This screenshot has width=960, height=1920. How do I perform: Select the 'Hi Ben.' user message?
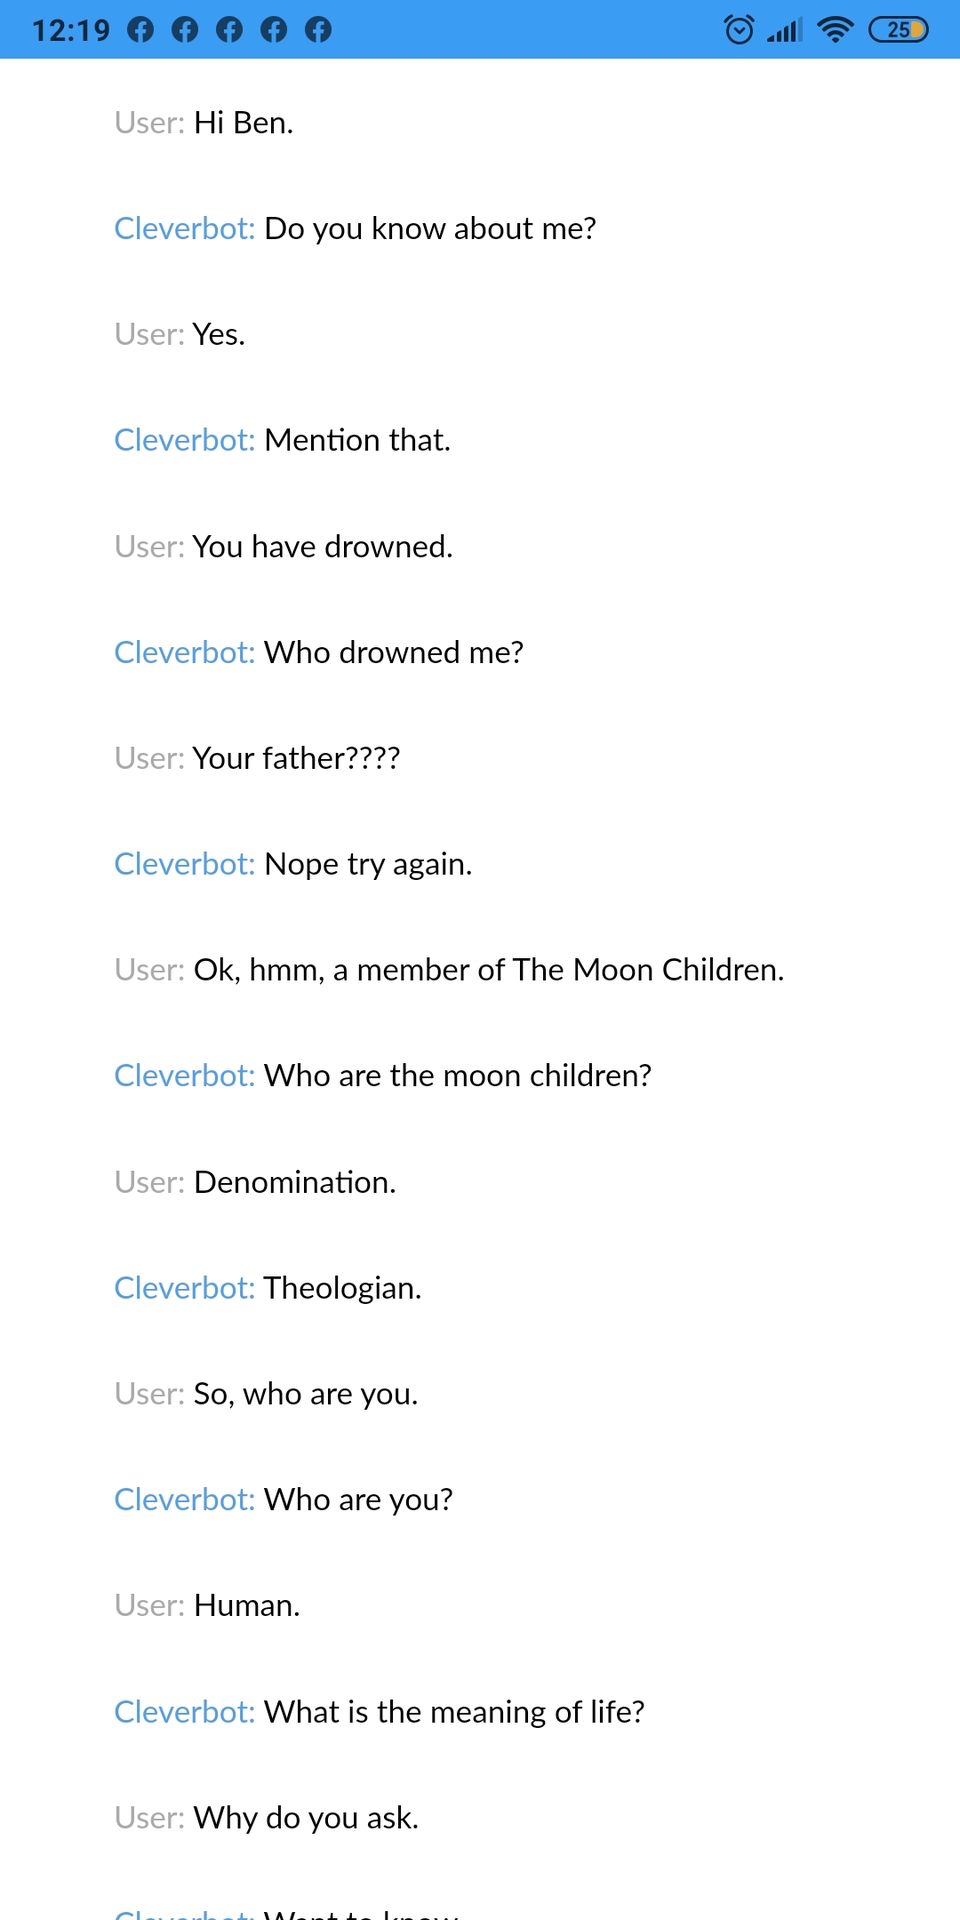243,122
